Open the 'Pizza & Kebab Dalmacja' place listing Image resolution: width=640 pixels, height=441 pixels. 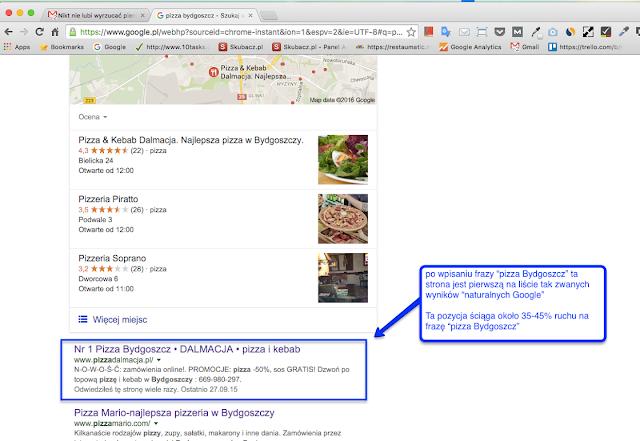pos(191,140)
